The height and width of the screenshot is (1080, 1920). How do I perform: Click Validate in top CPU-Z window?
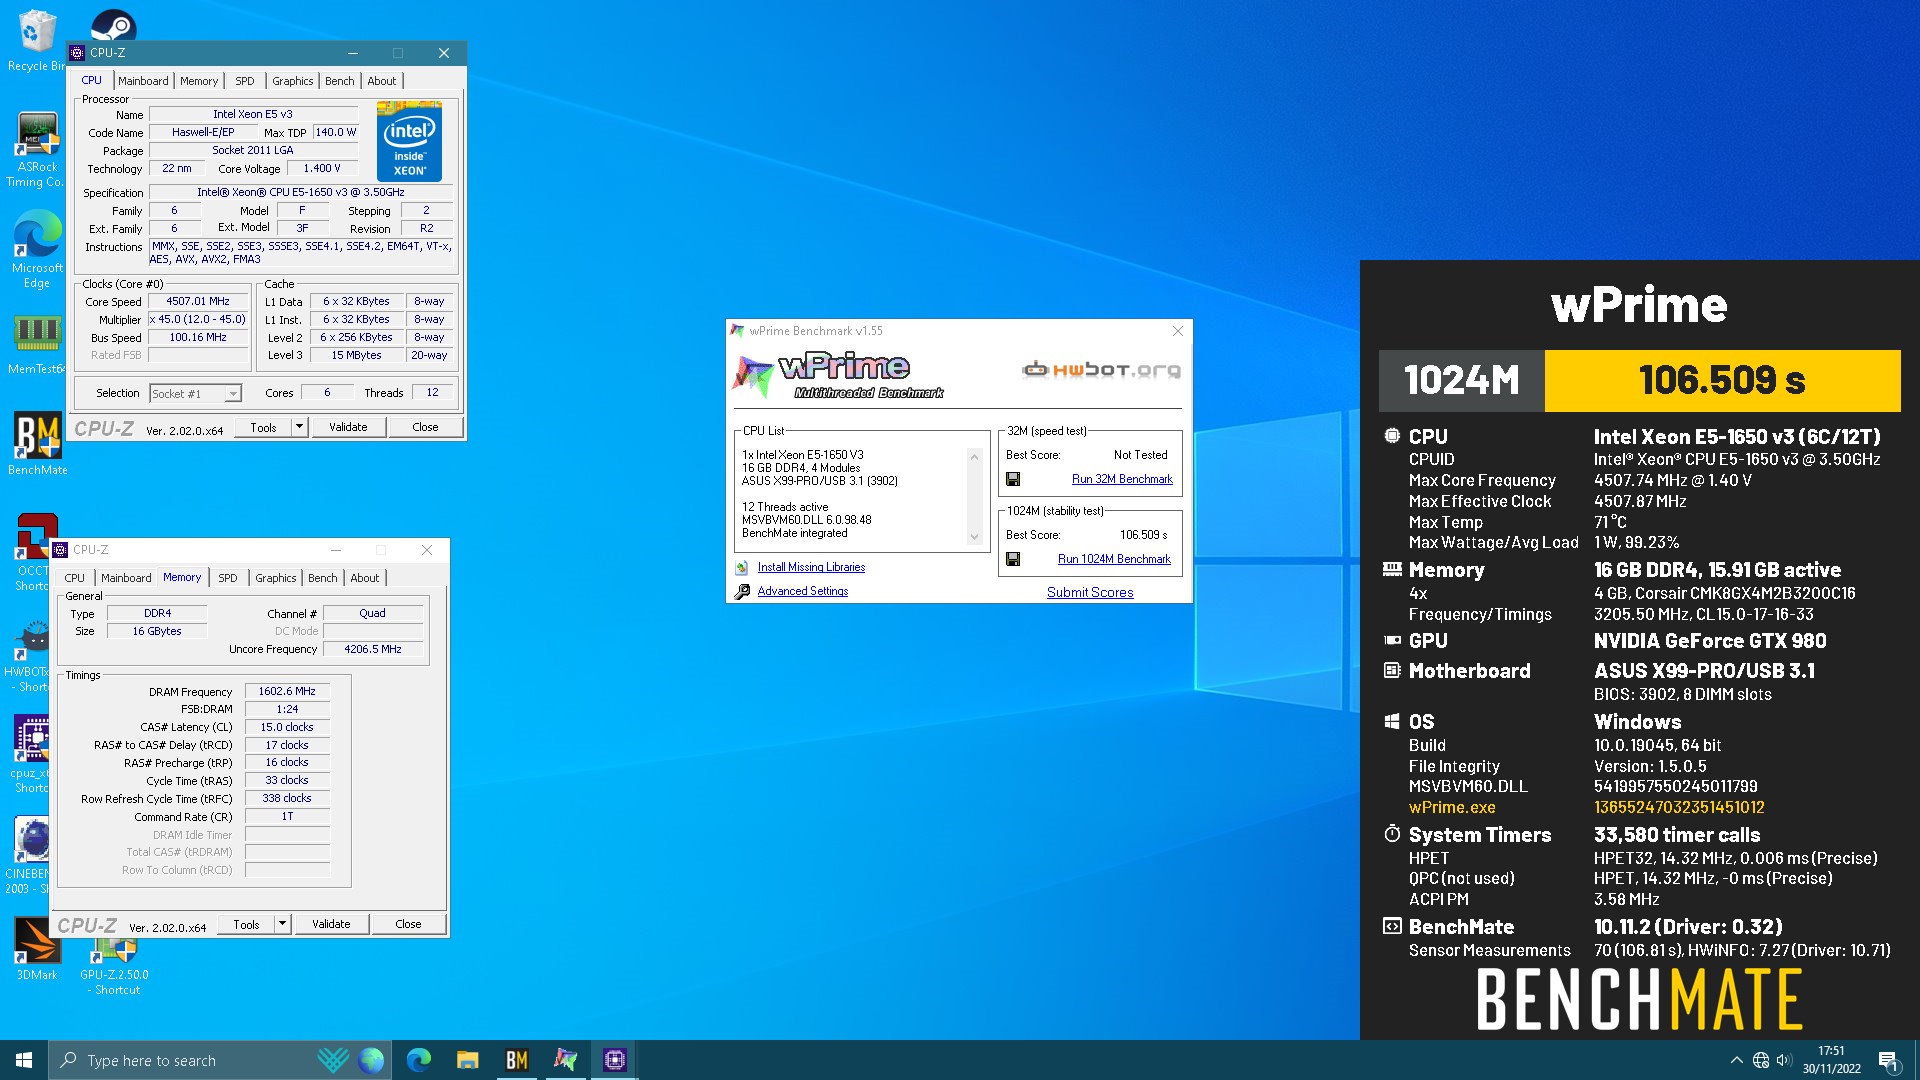(x=348, y=427)
